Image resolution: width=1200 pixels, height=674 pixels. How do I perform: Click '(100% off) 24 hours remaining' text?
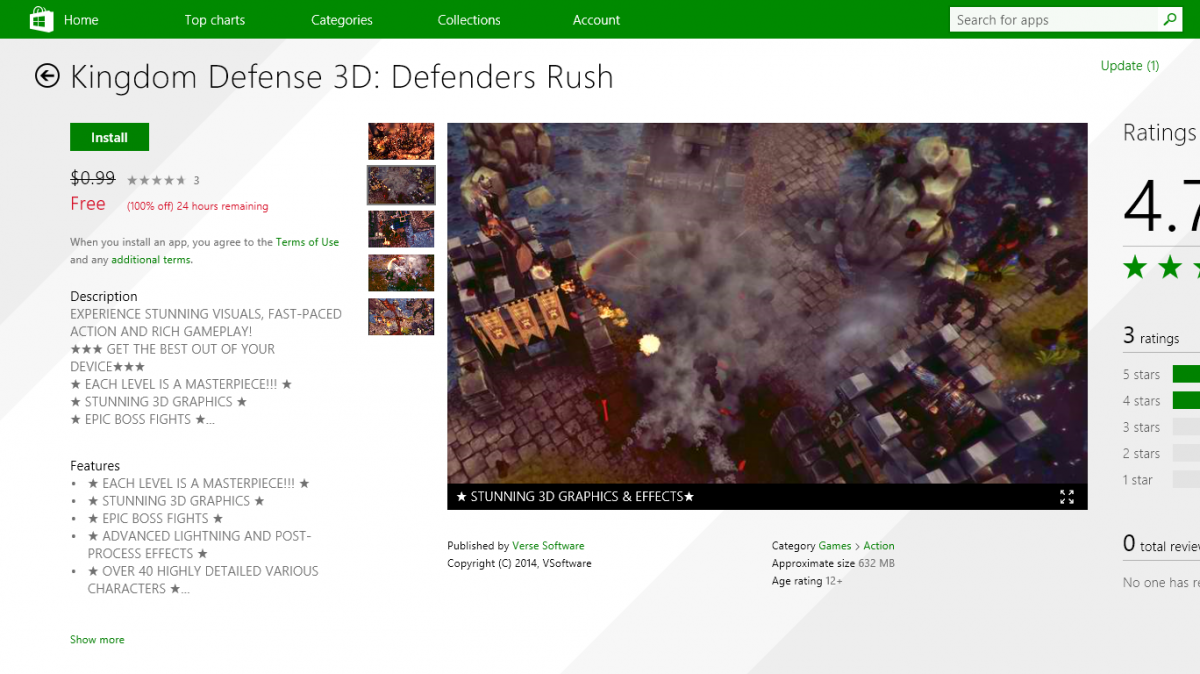[197, 207]
